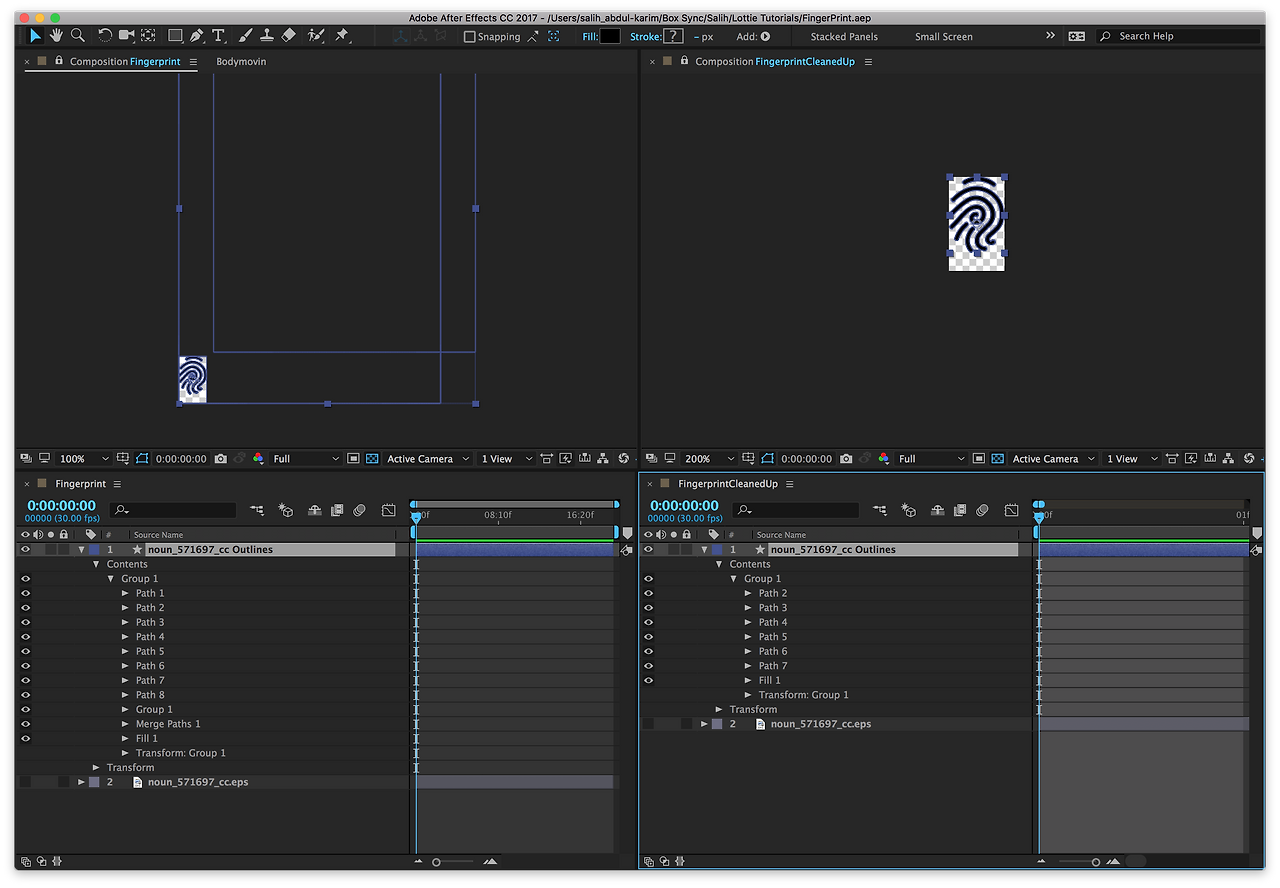Click the Fingerprint timeline current time display
Screen dimensions: 1280x888
coord(62,506)
